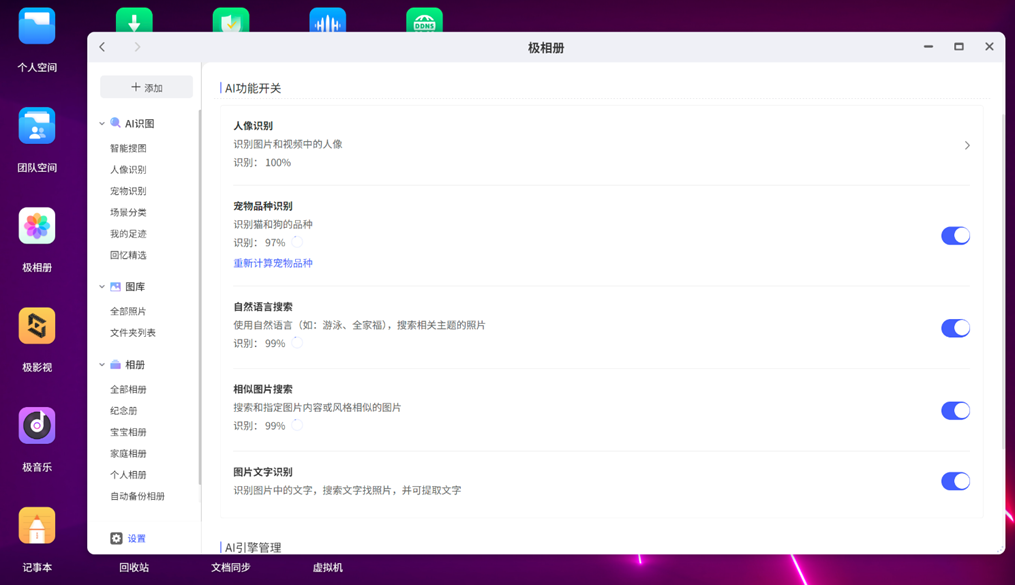This screenshot has height=585, width=1015.
Task: Open 全部相册 in sidebar
Action: point(128,390)
